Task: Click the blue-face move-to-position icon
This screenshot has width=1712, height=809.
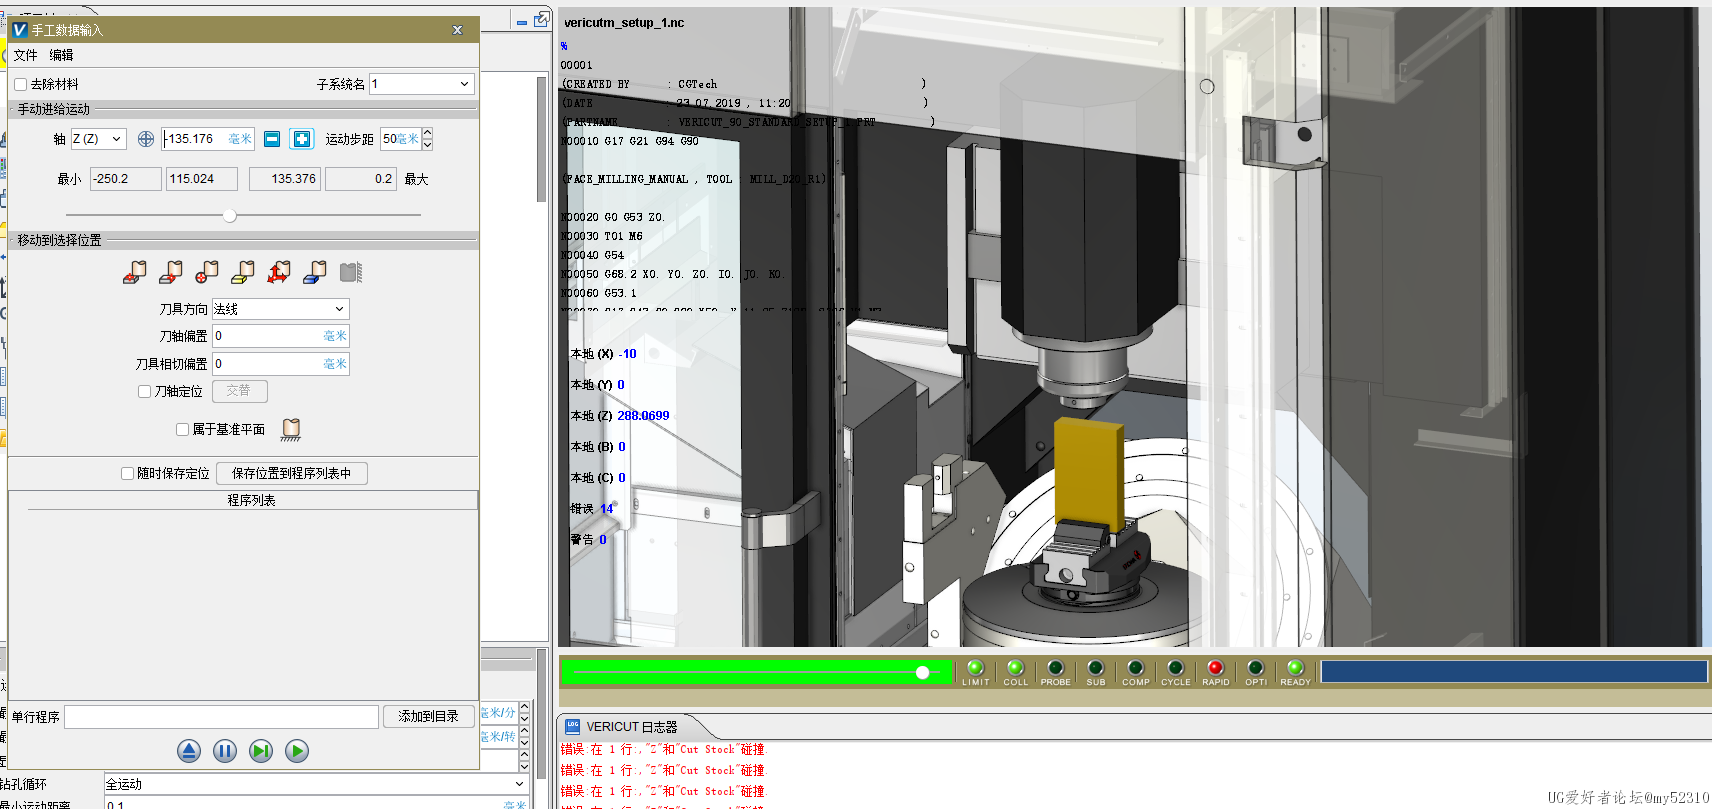Action: [315, 272]
